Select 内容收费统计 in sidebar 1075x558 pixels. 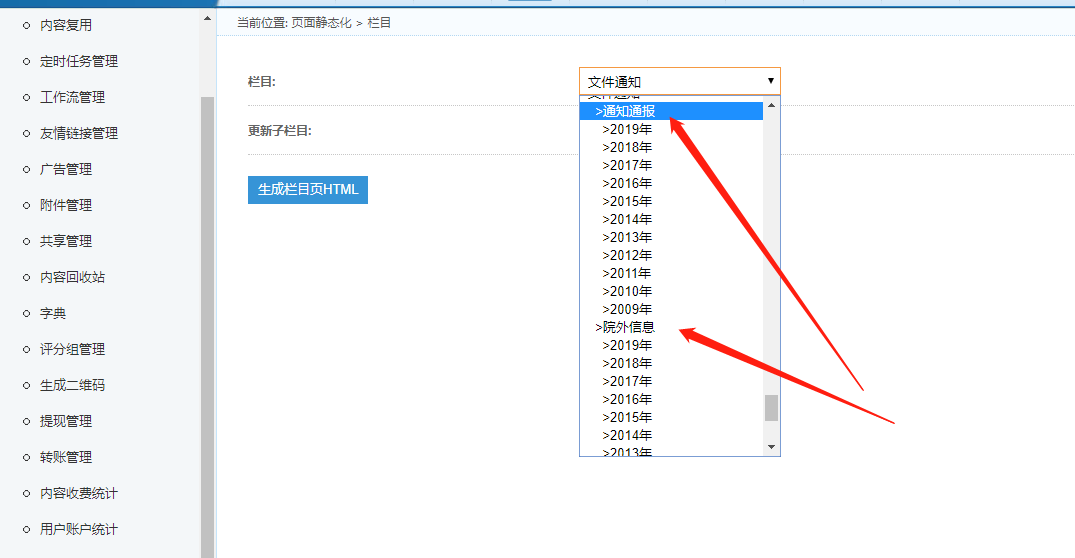pos(79,493)
